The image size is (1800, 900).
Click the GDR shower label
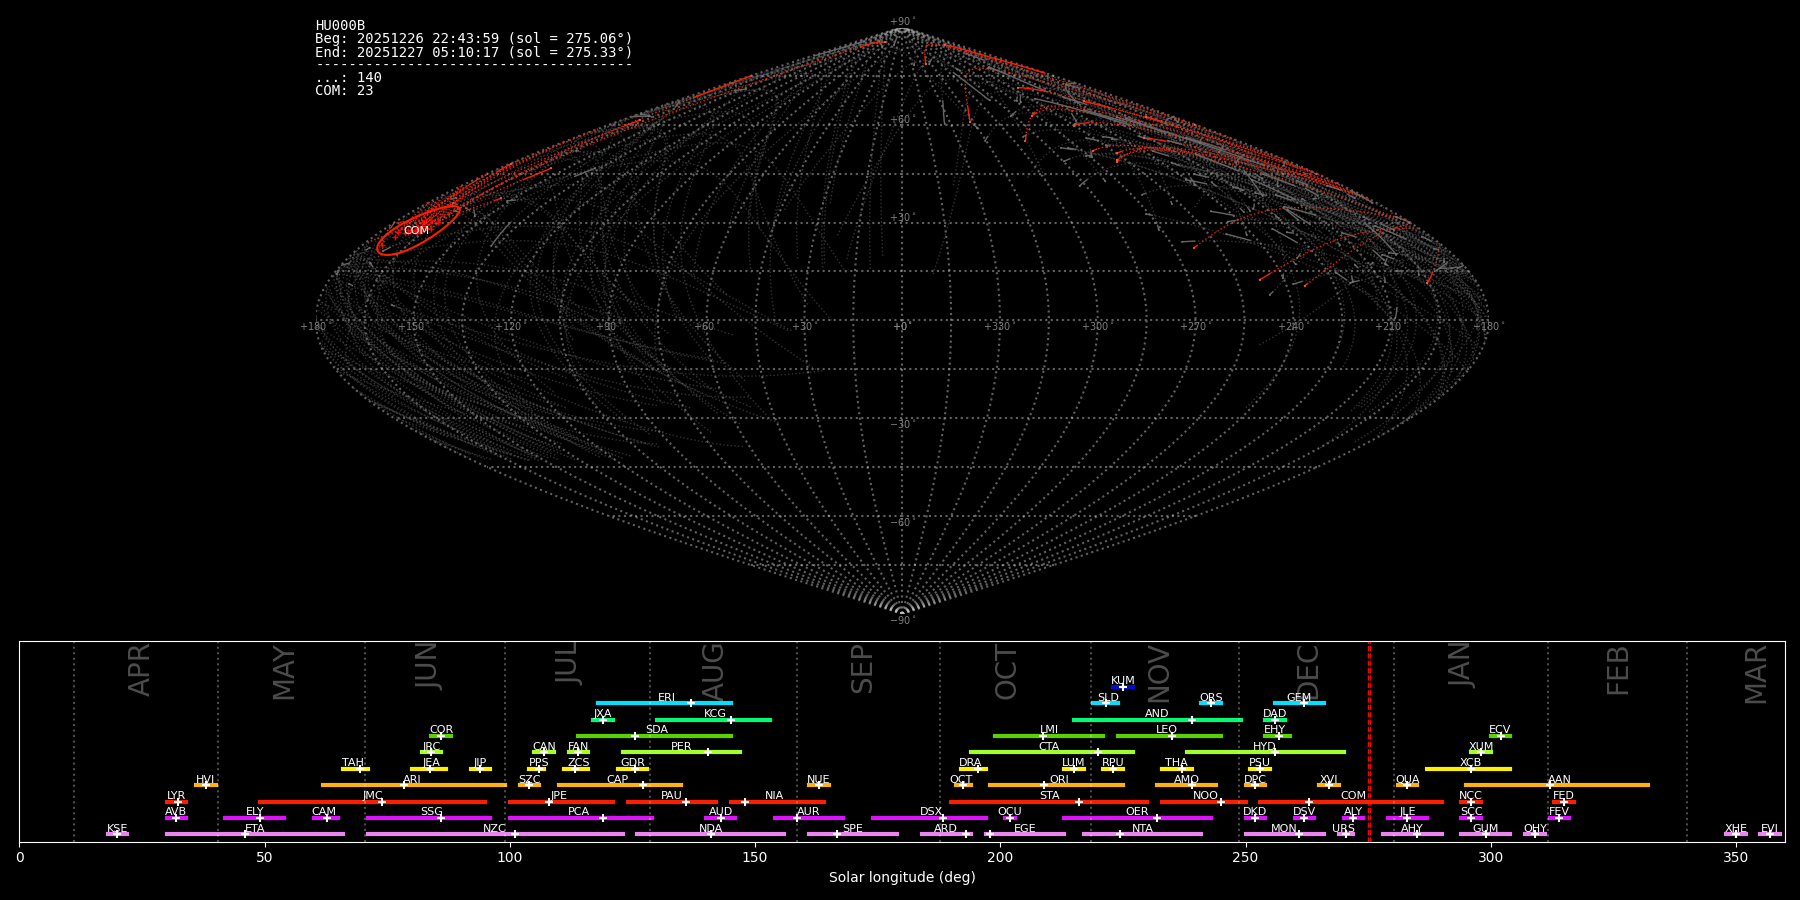(x=633, y=762)
